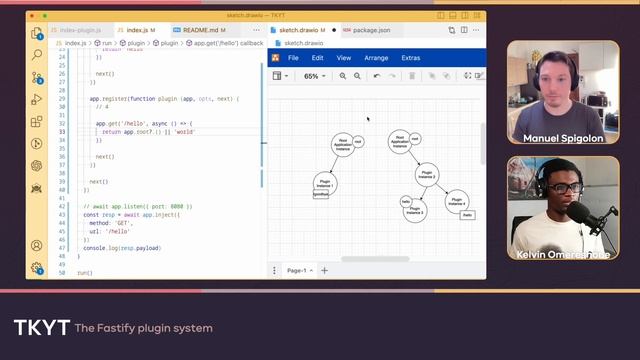This screenshot has height=360, width=640.
Task: Click the draw.io vertical scrollbar
Action: click(482, 143)
